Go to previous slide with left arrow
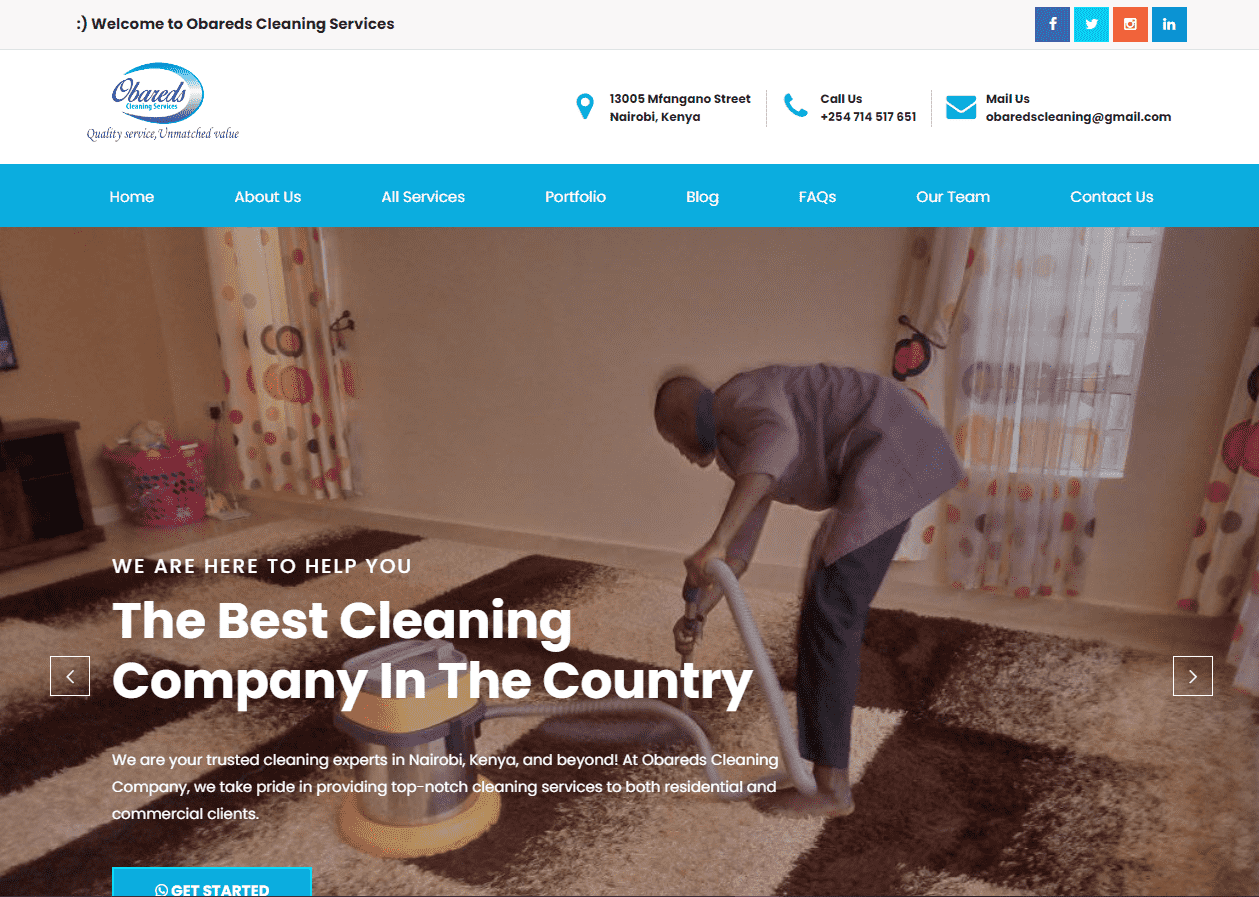1259x897 pixels. (70, 676)
